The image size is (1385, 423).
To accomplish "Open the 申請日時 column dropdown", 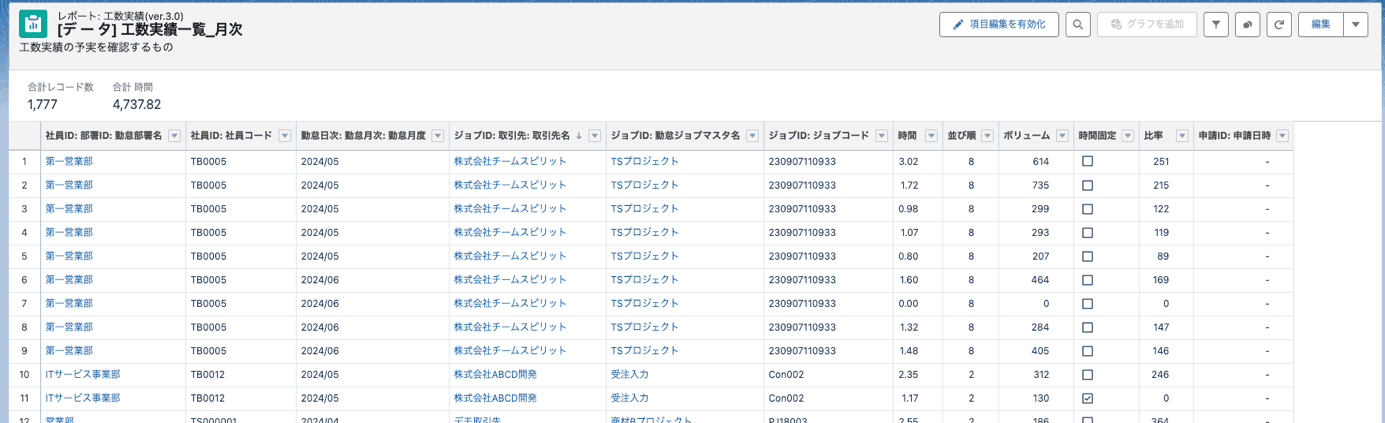I will 1282,136.
